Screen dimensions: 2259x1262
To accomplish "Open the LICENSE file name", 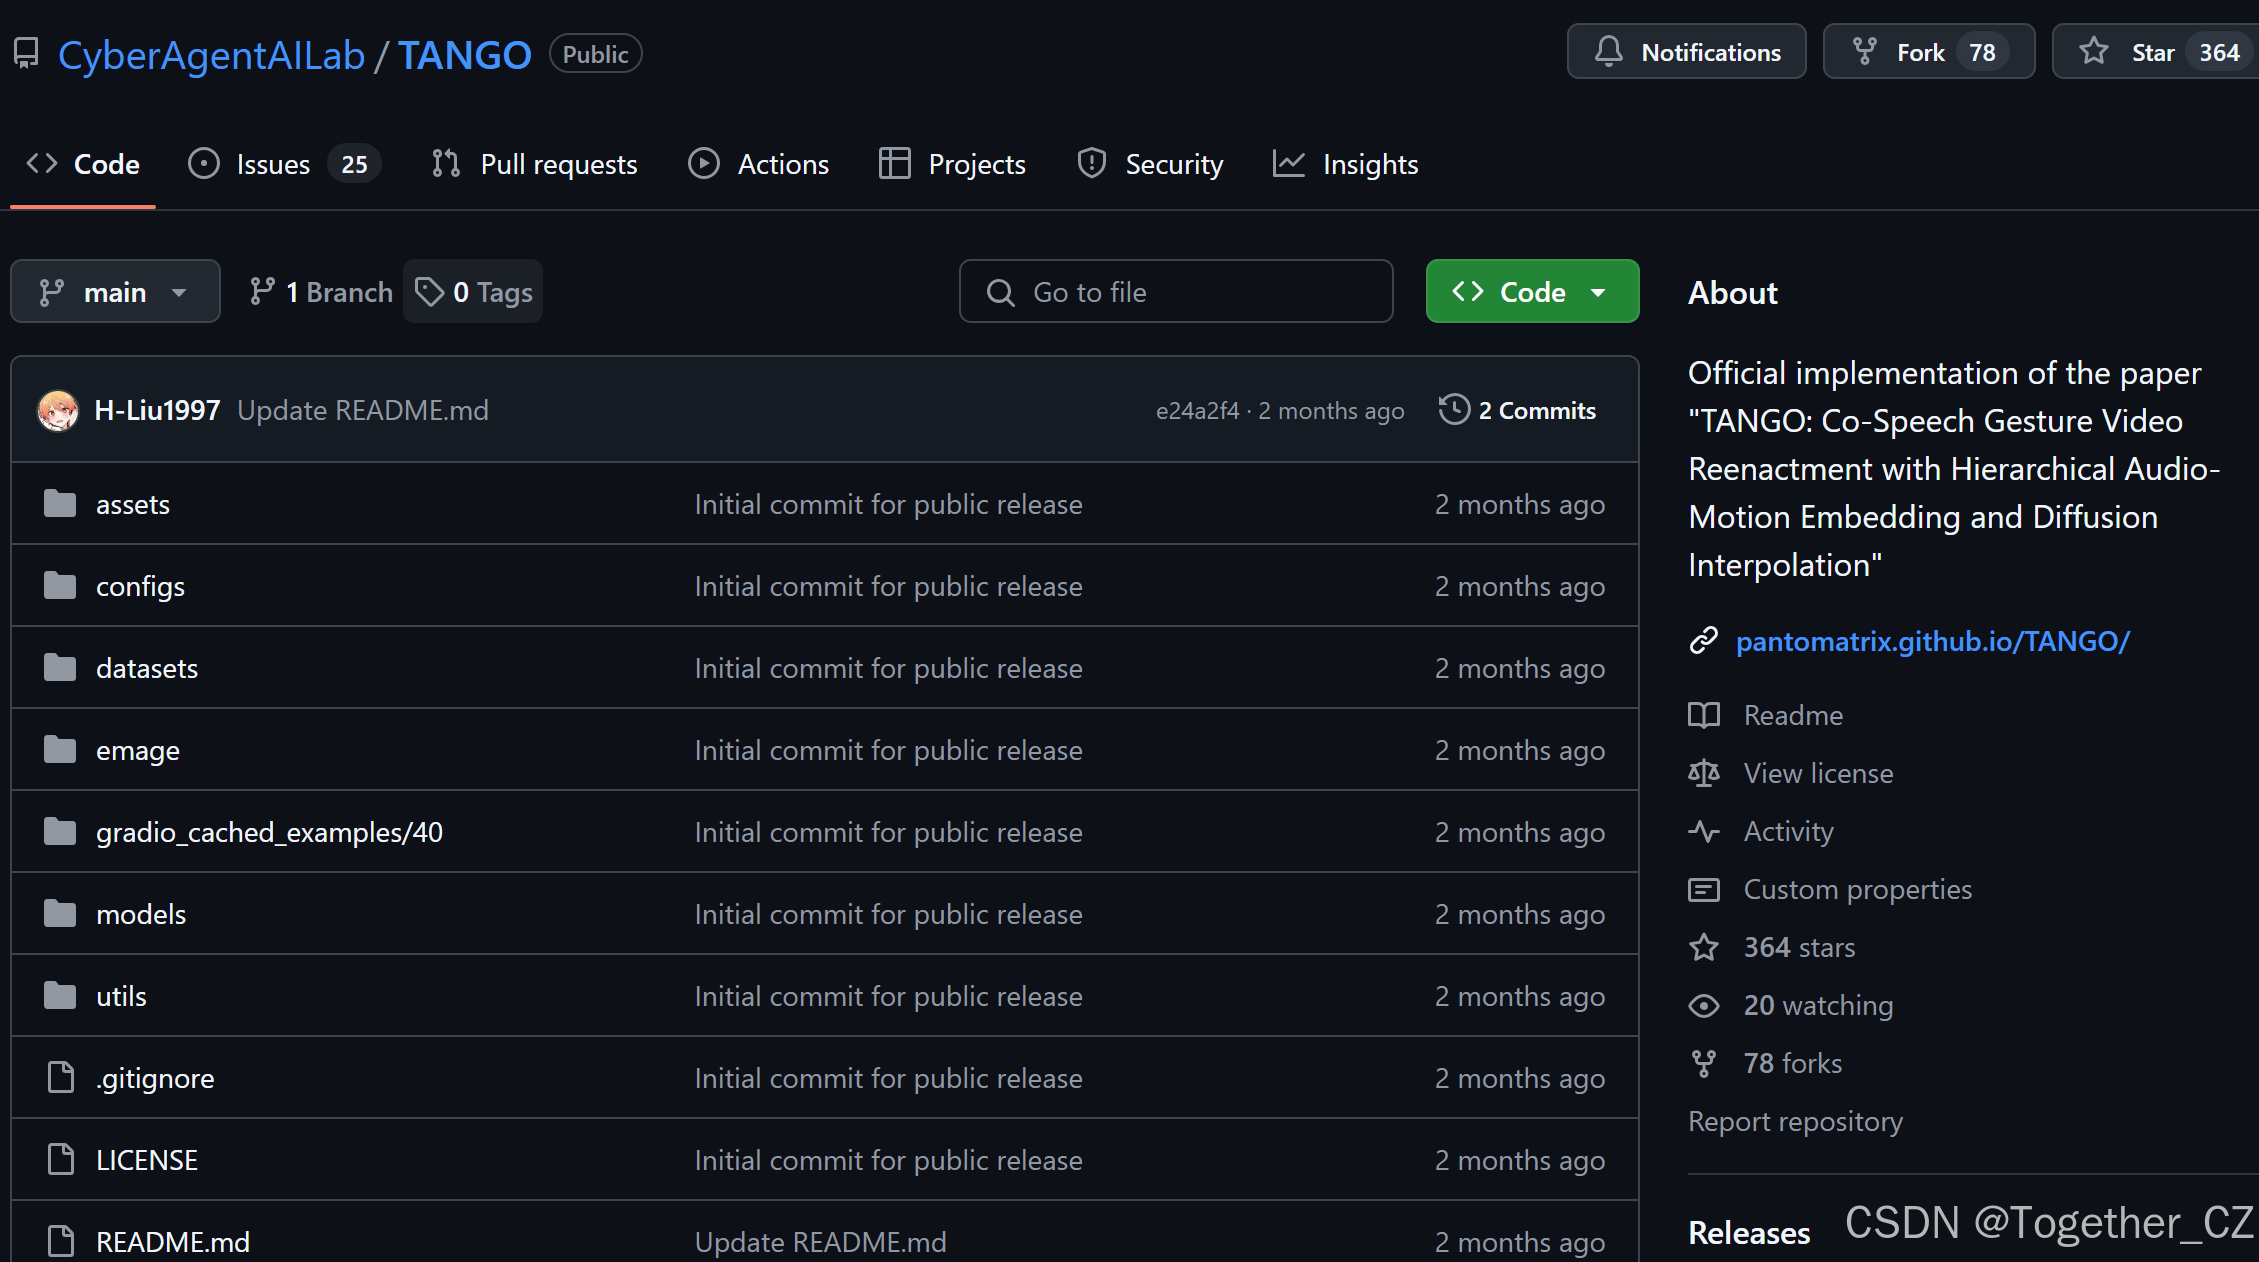I will tap(147, 1160).
